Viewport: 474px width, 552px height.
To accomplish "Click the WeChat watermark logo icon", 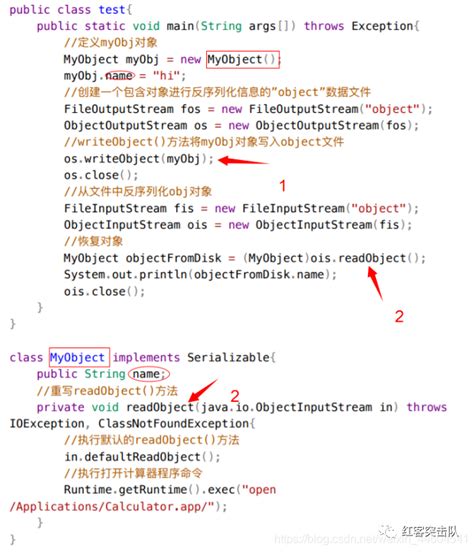I will click(x=388, y=531).
